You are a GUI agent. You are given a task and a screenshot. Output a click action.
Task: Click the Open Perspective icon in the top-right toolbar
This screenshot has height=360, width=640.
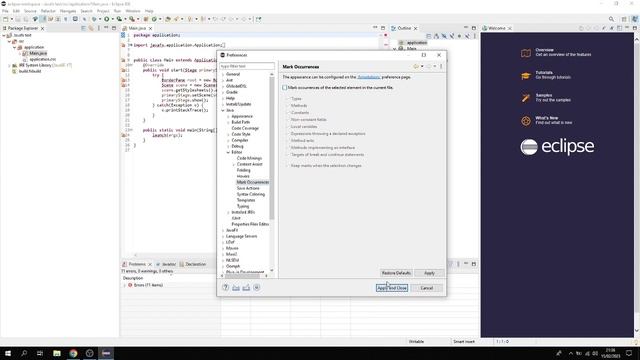(x=624, y=19)
